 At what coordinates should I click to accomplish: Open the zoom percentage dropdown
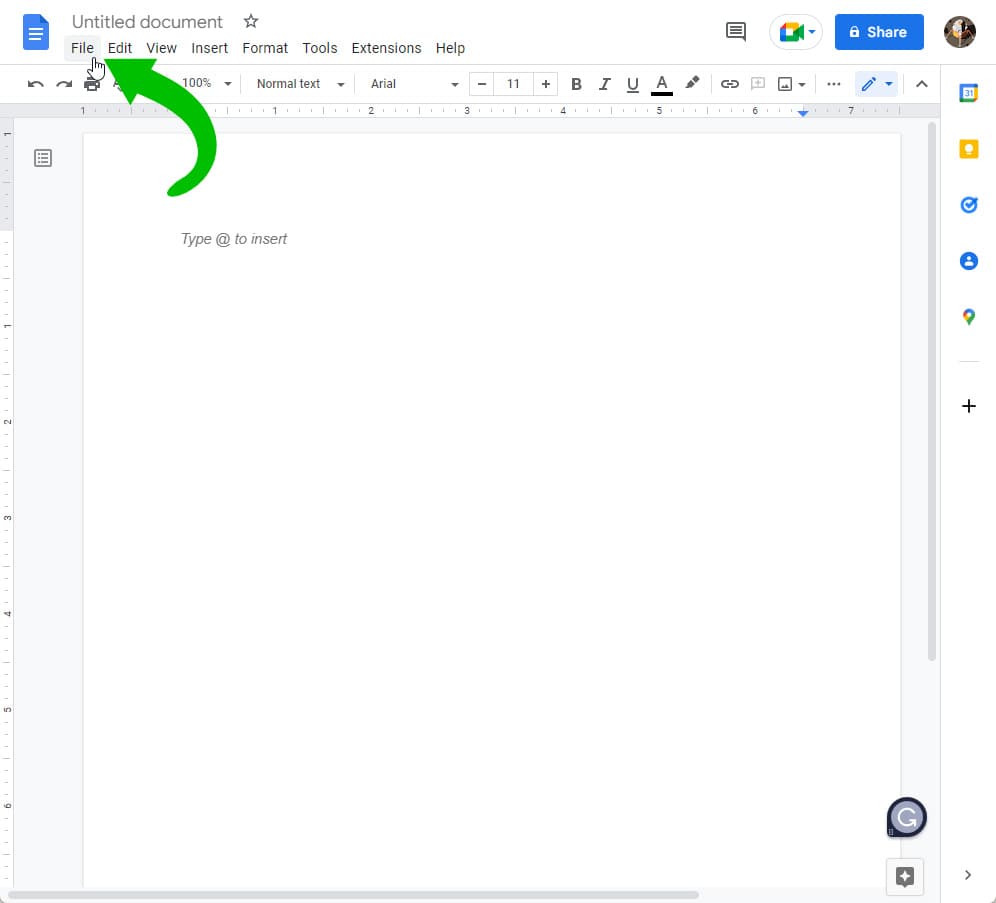(x=206, y=84)
